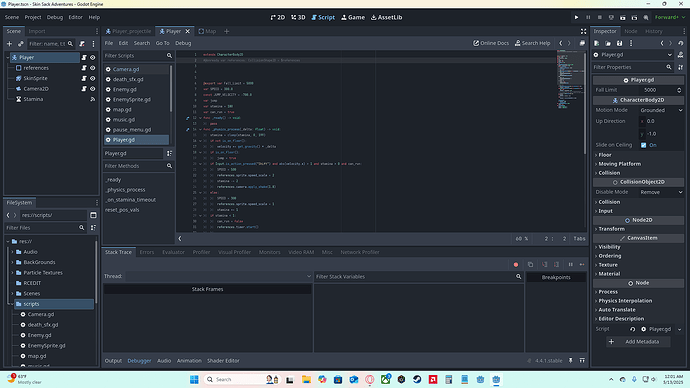Screen dimensions: 690x388
Task: Click the Filter Scripts search icon
Action: (169, 56)
